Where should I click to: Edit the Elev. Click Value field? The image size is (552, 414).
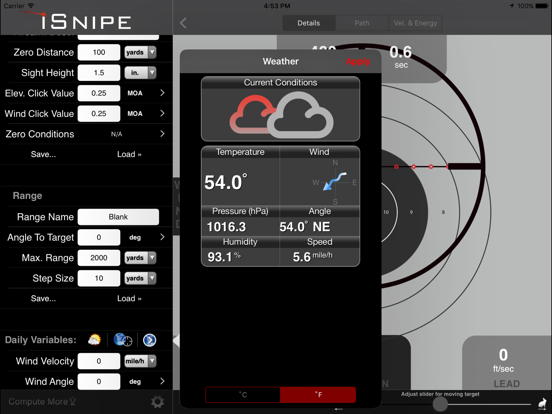tap(99, 93)
